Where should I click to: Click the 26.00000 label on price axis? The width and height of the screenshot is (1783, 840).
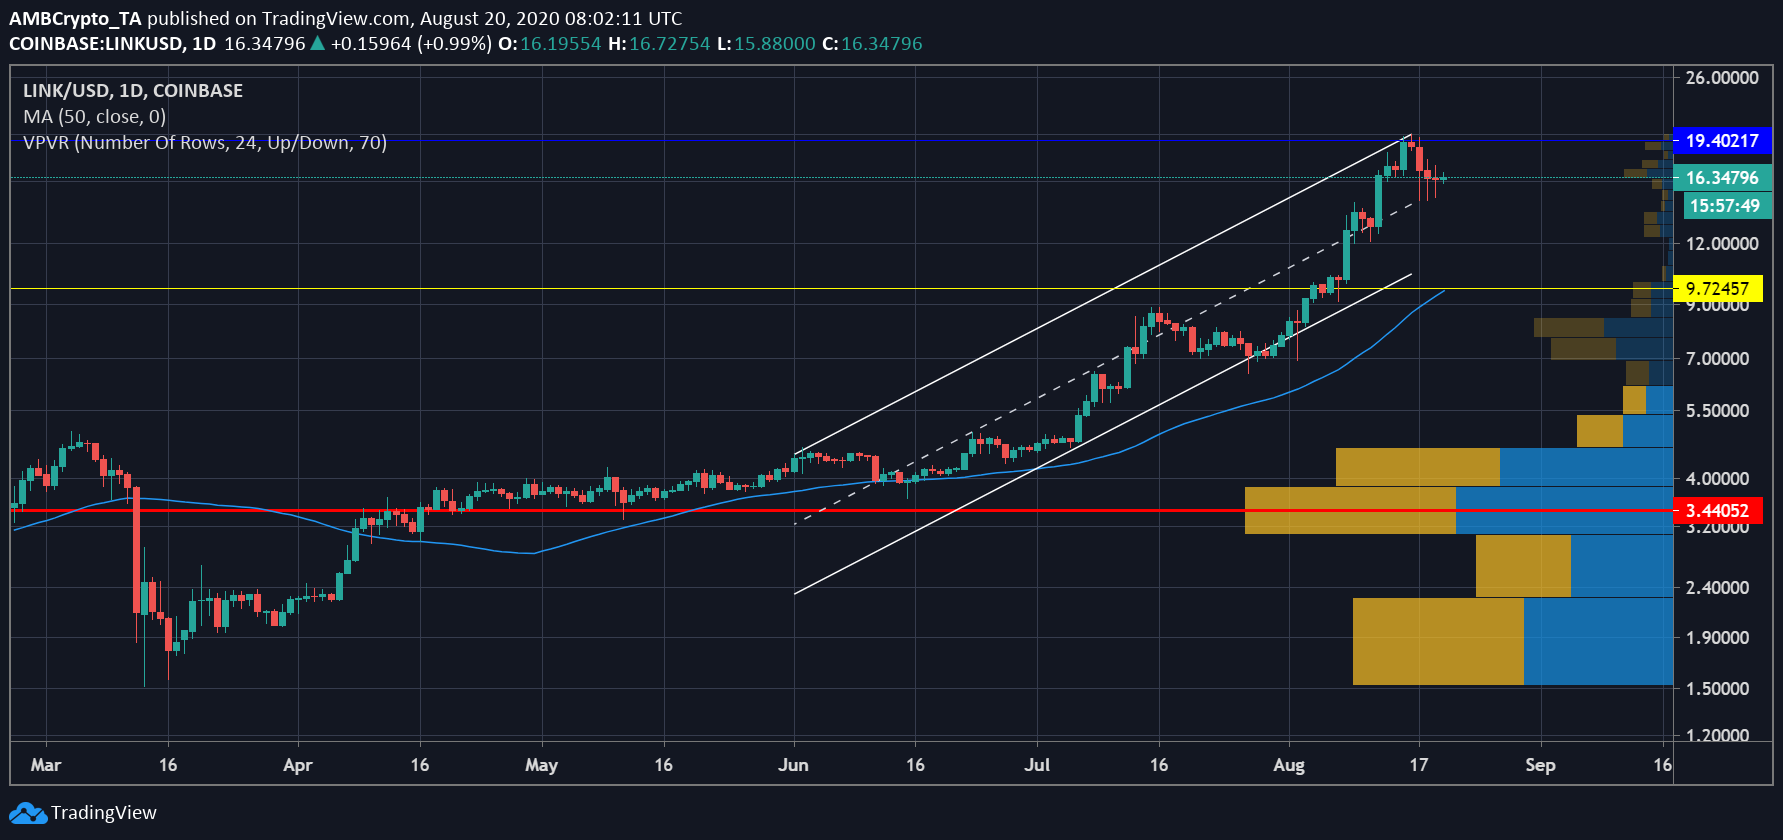click(x=1721, y=78)
